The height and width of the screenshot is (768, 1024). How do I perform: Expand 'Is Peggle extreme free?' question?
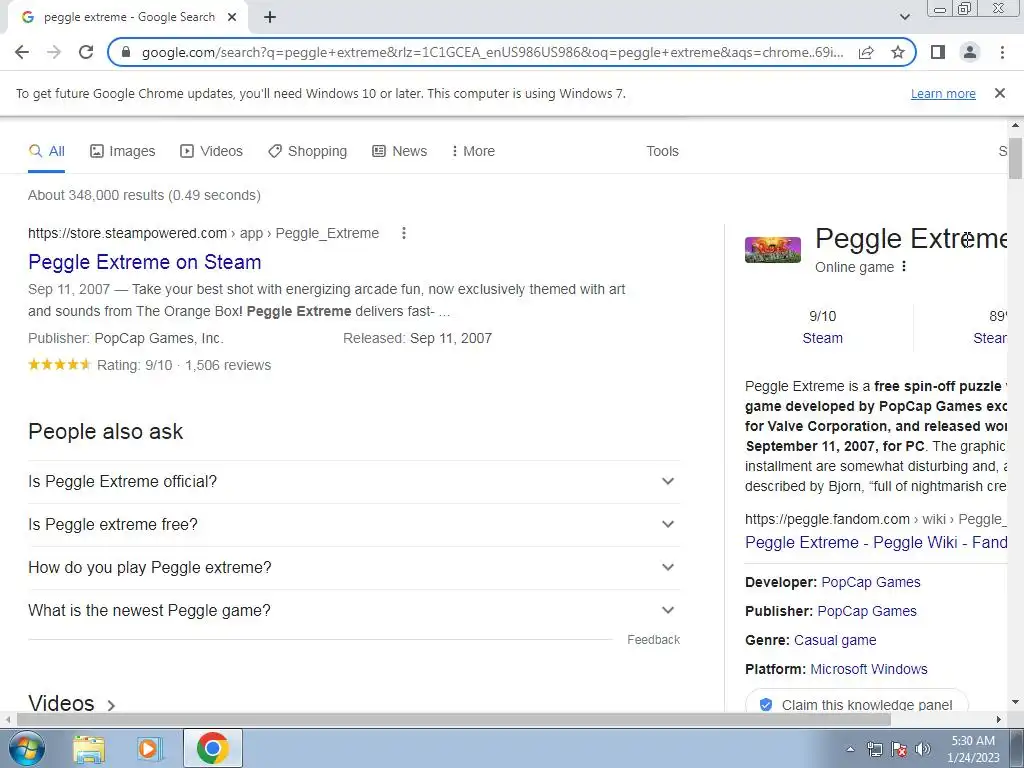click(354, 524)
